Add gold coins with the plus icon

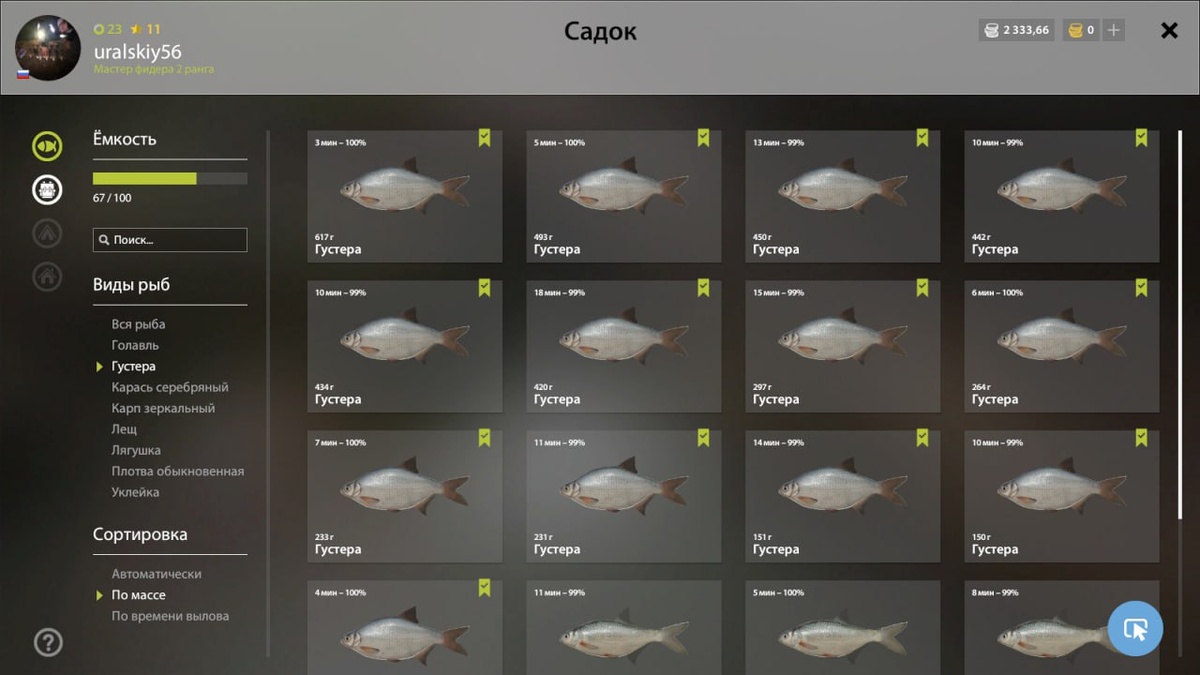[1113, 30]
